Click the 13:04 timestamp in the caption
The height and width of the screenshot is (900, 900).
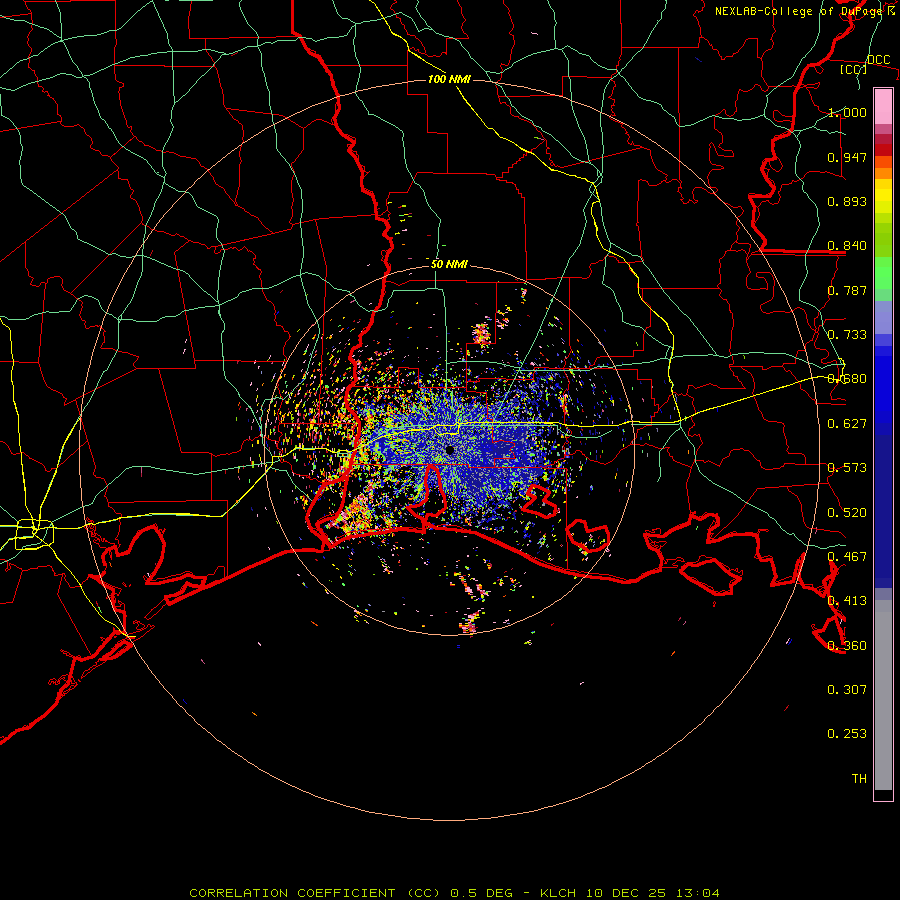click(697, 893)
